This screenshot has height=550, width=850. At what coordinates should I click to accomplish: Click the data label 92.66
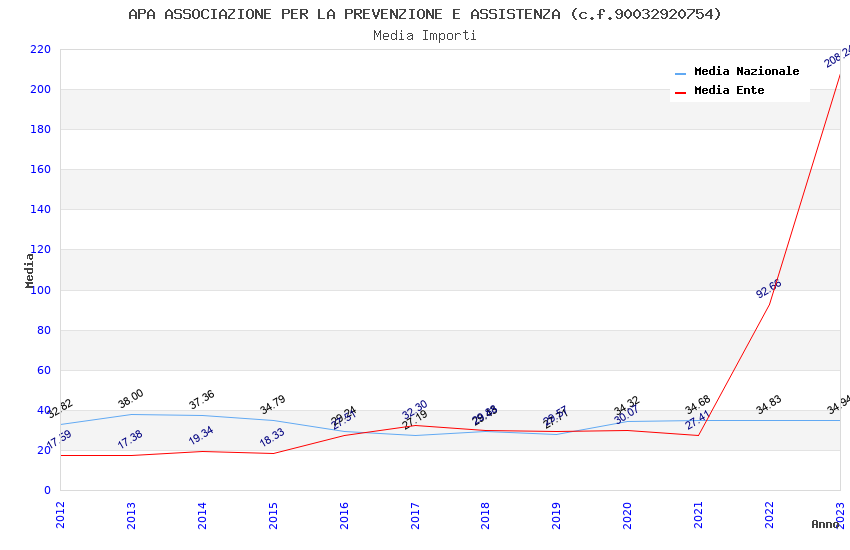pos(769,288)
